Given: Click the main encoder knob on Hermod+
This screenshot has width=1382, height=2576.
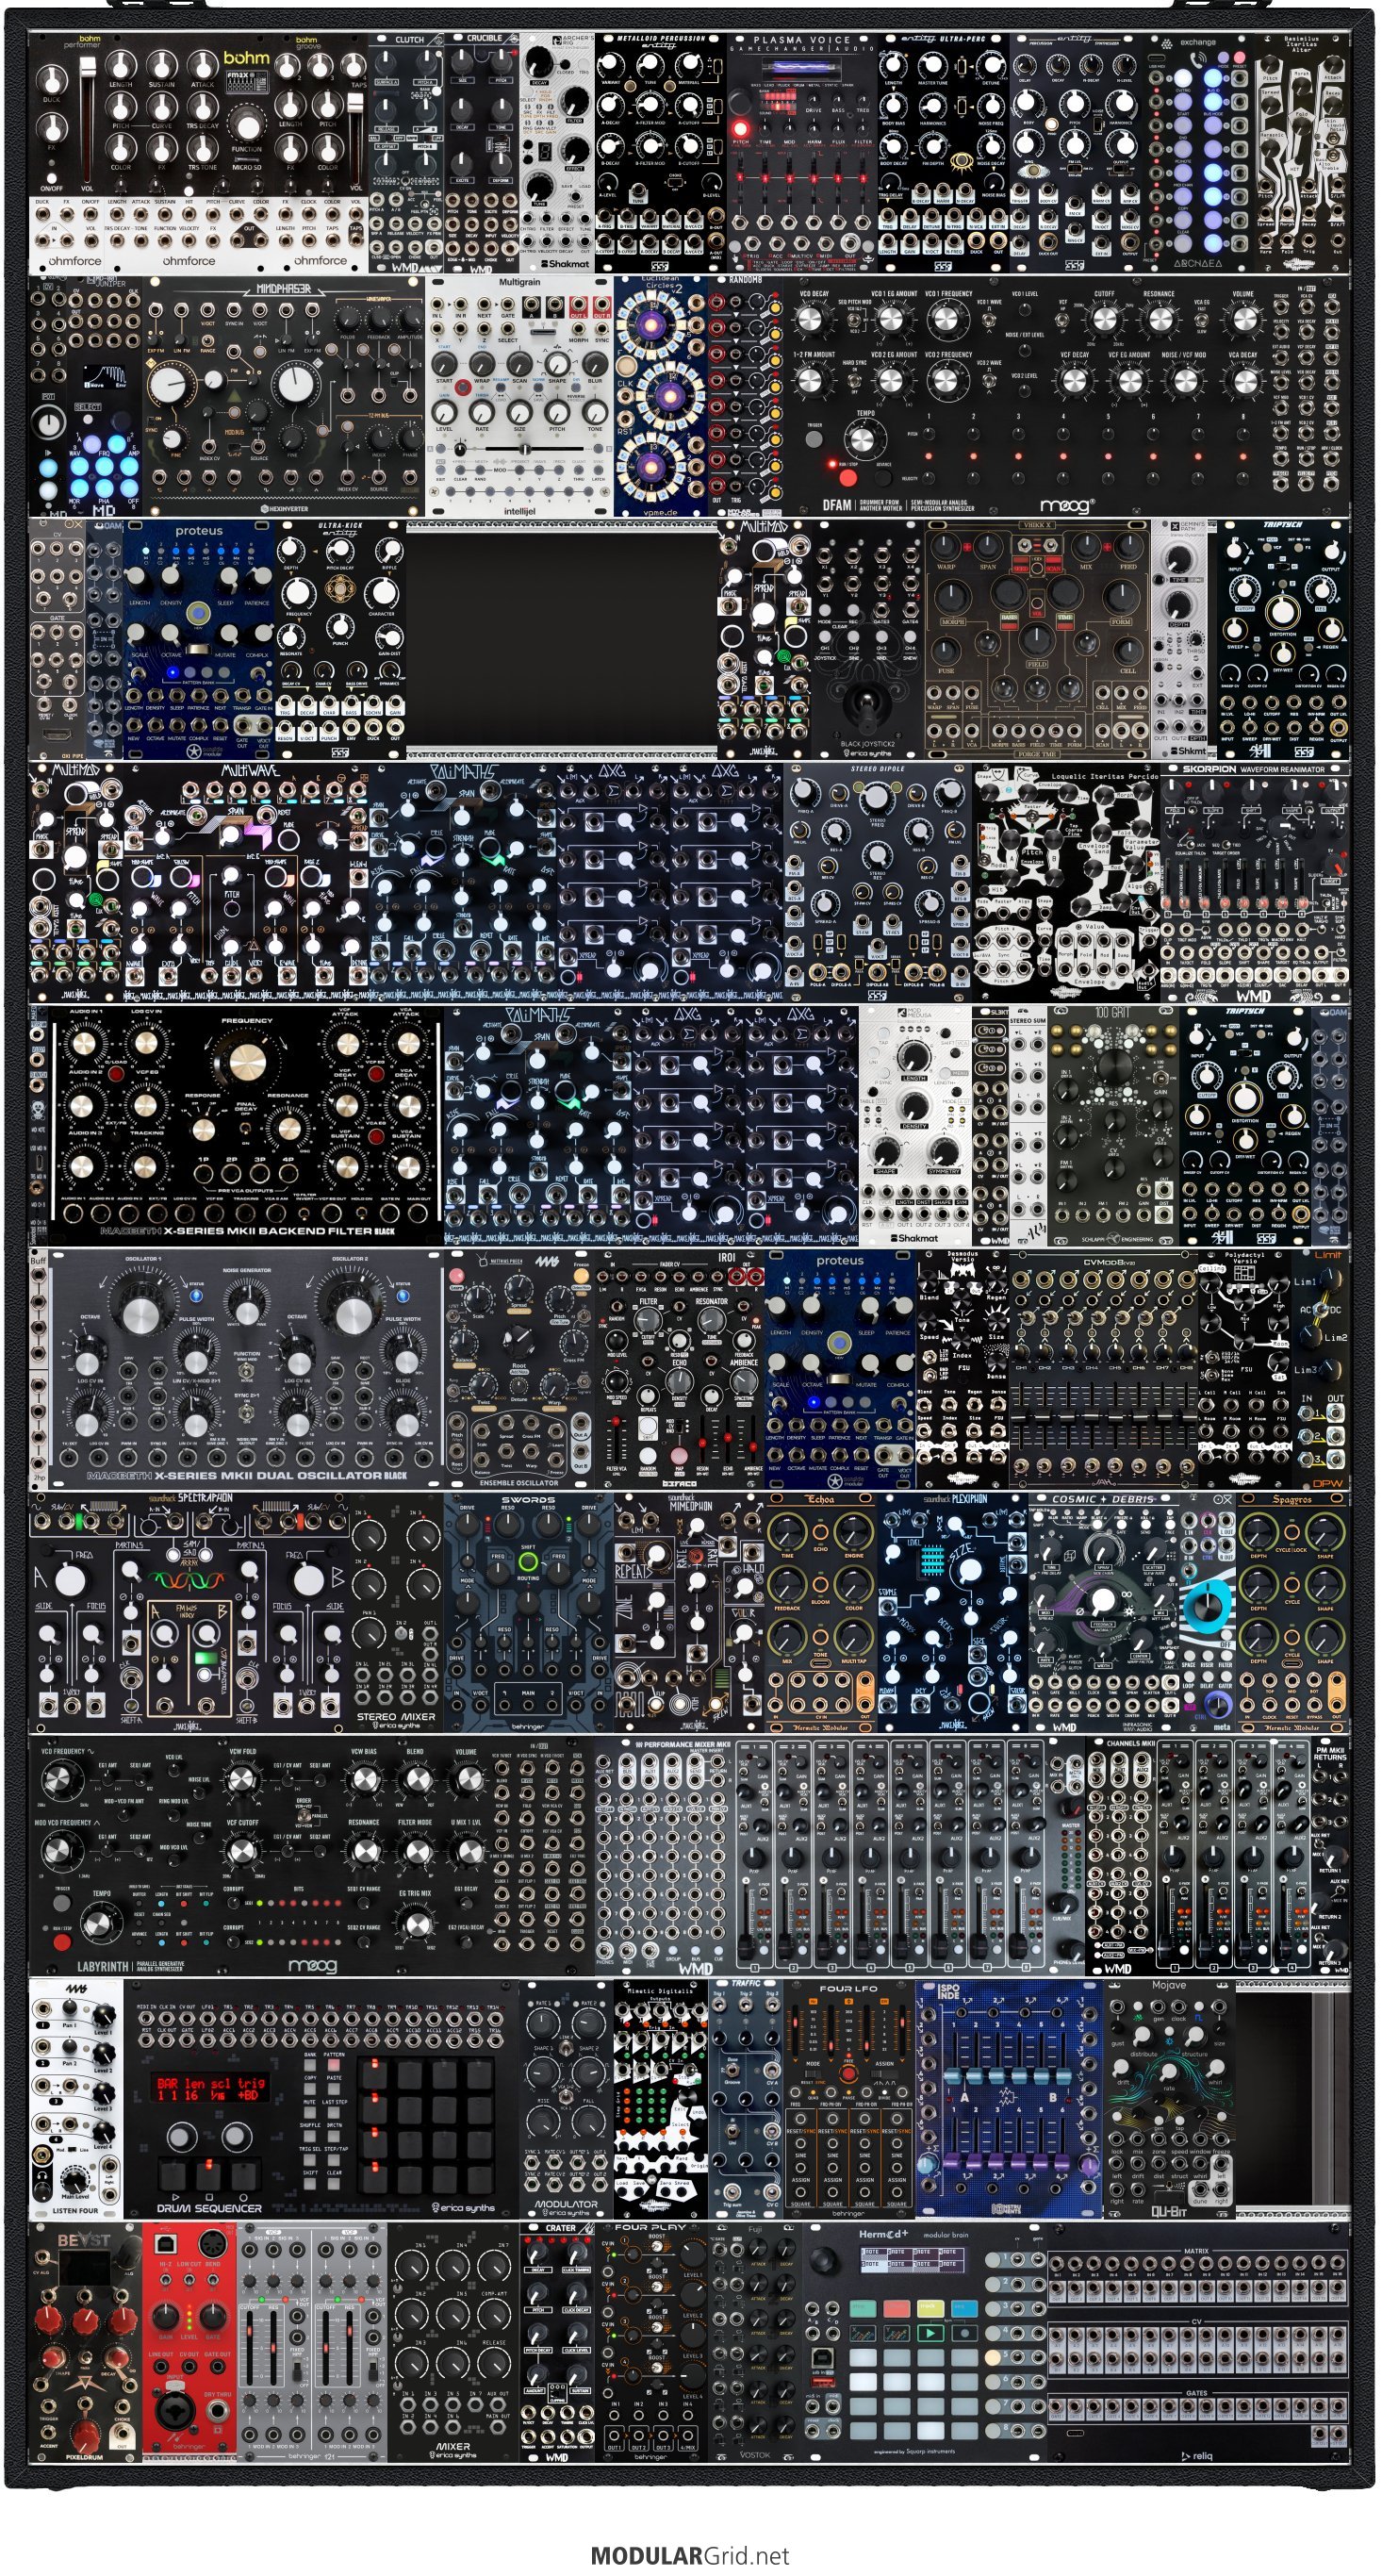Looking at the screenshot, I should (x=826, y=2259).
